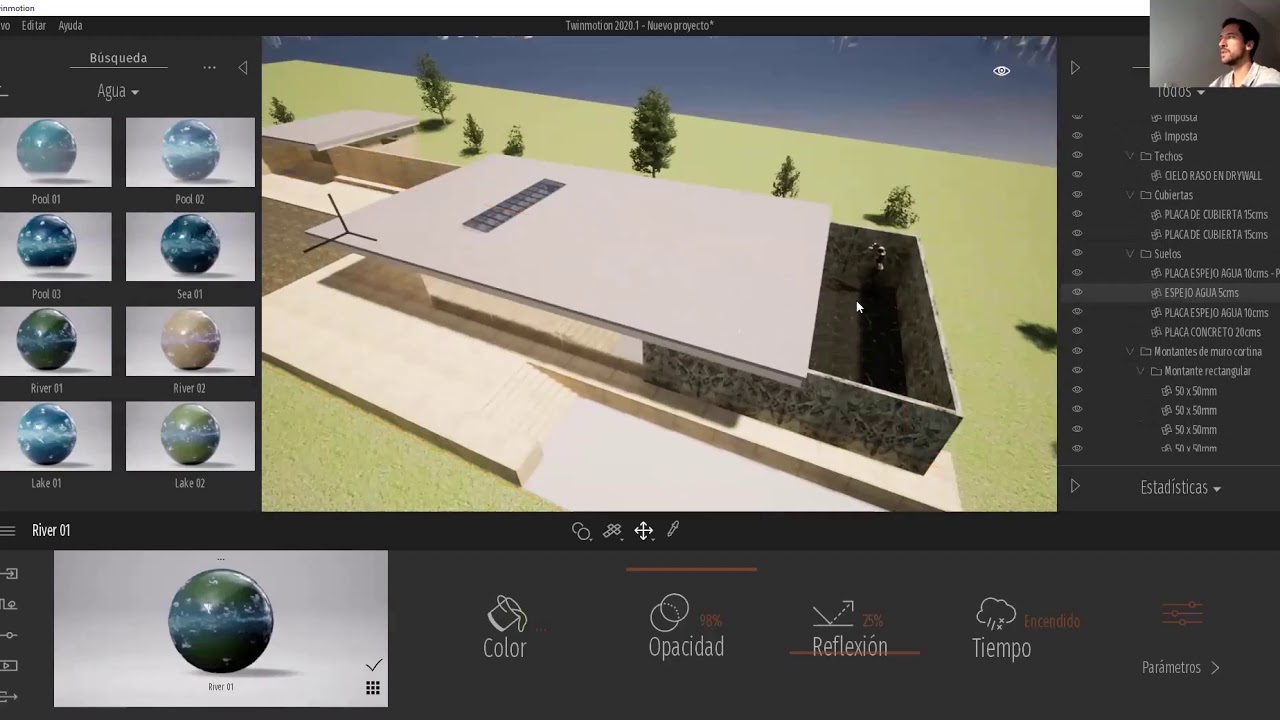Screen dimensions: 1280x720
Task: Toggle visibility of Montantes de muro cortina
Action: coord(1077,351)
